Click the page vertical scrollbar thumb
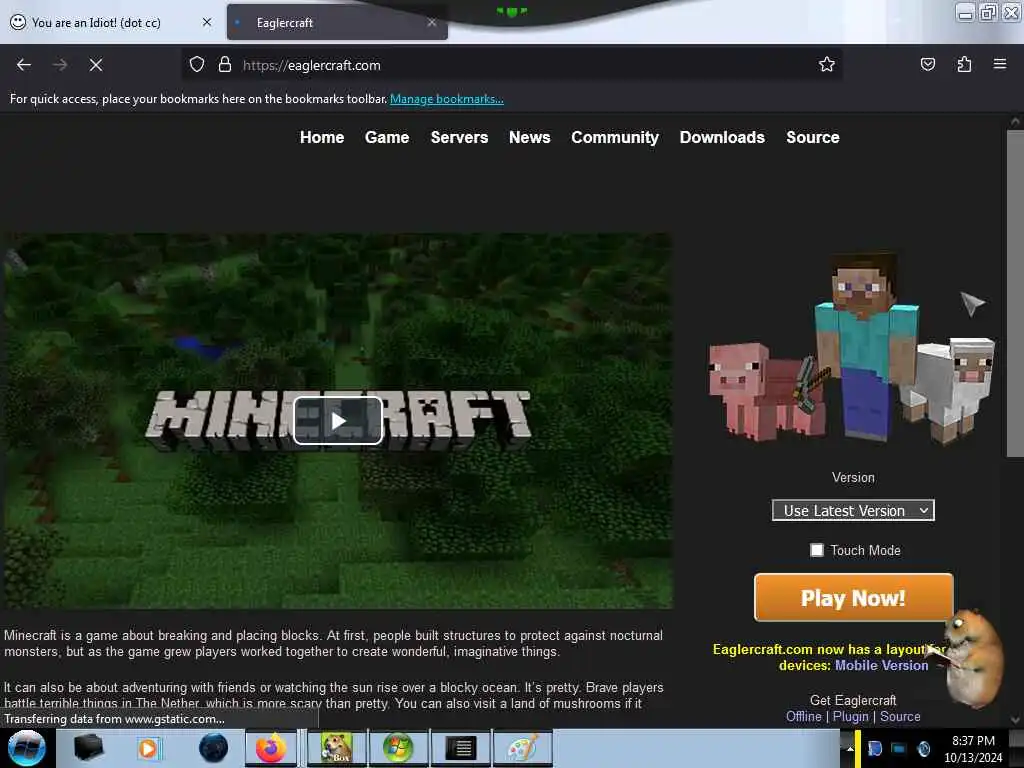The image size is (1024, 768). click(1014, 294)
